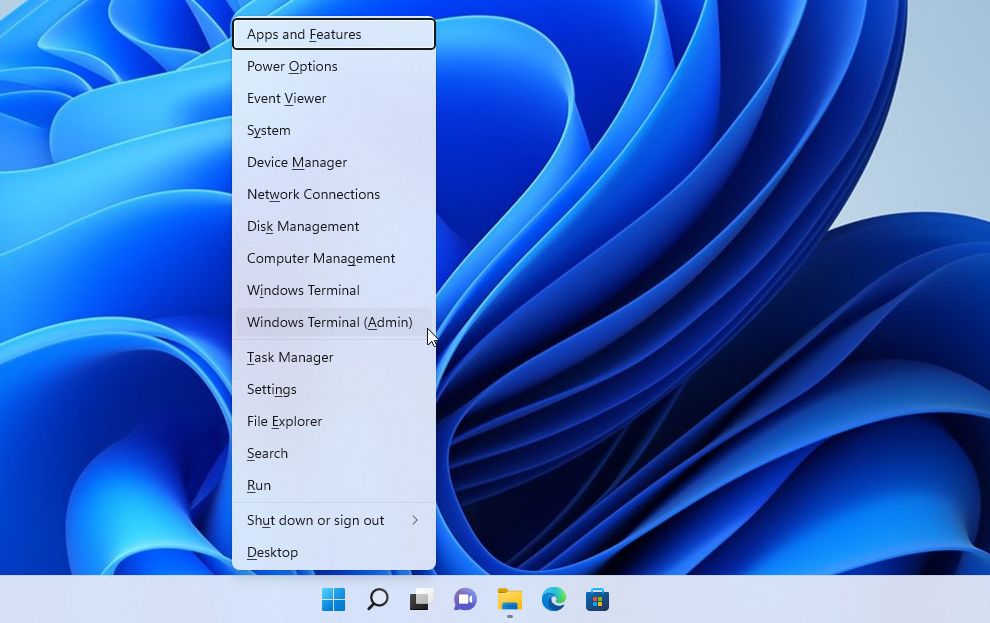Image resolution: width=990 pixels, height=623 pixels.
Task: Select Apps and Features menu entry
Action: (x=334, y=34)
